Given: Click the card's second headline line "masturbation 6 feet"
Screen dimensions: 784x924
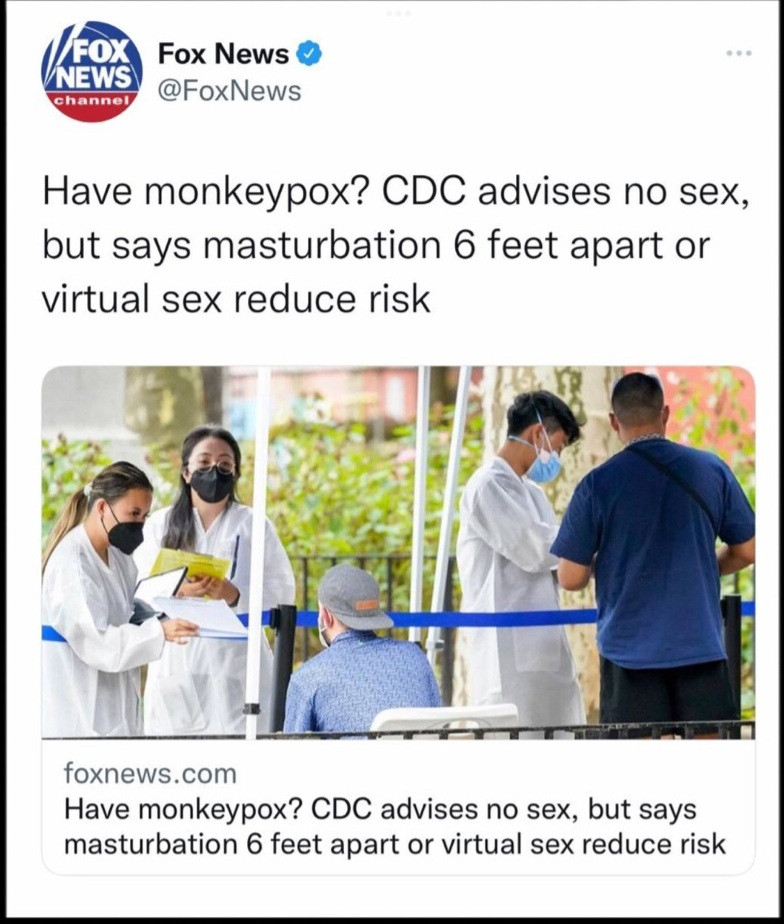Looking at the screenshot, I should pos(394,844).
